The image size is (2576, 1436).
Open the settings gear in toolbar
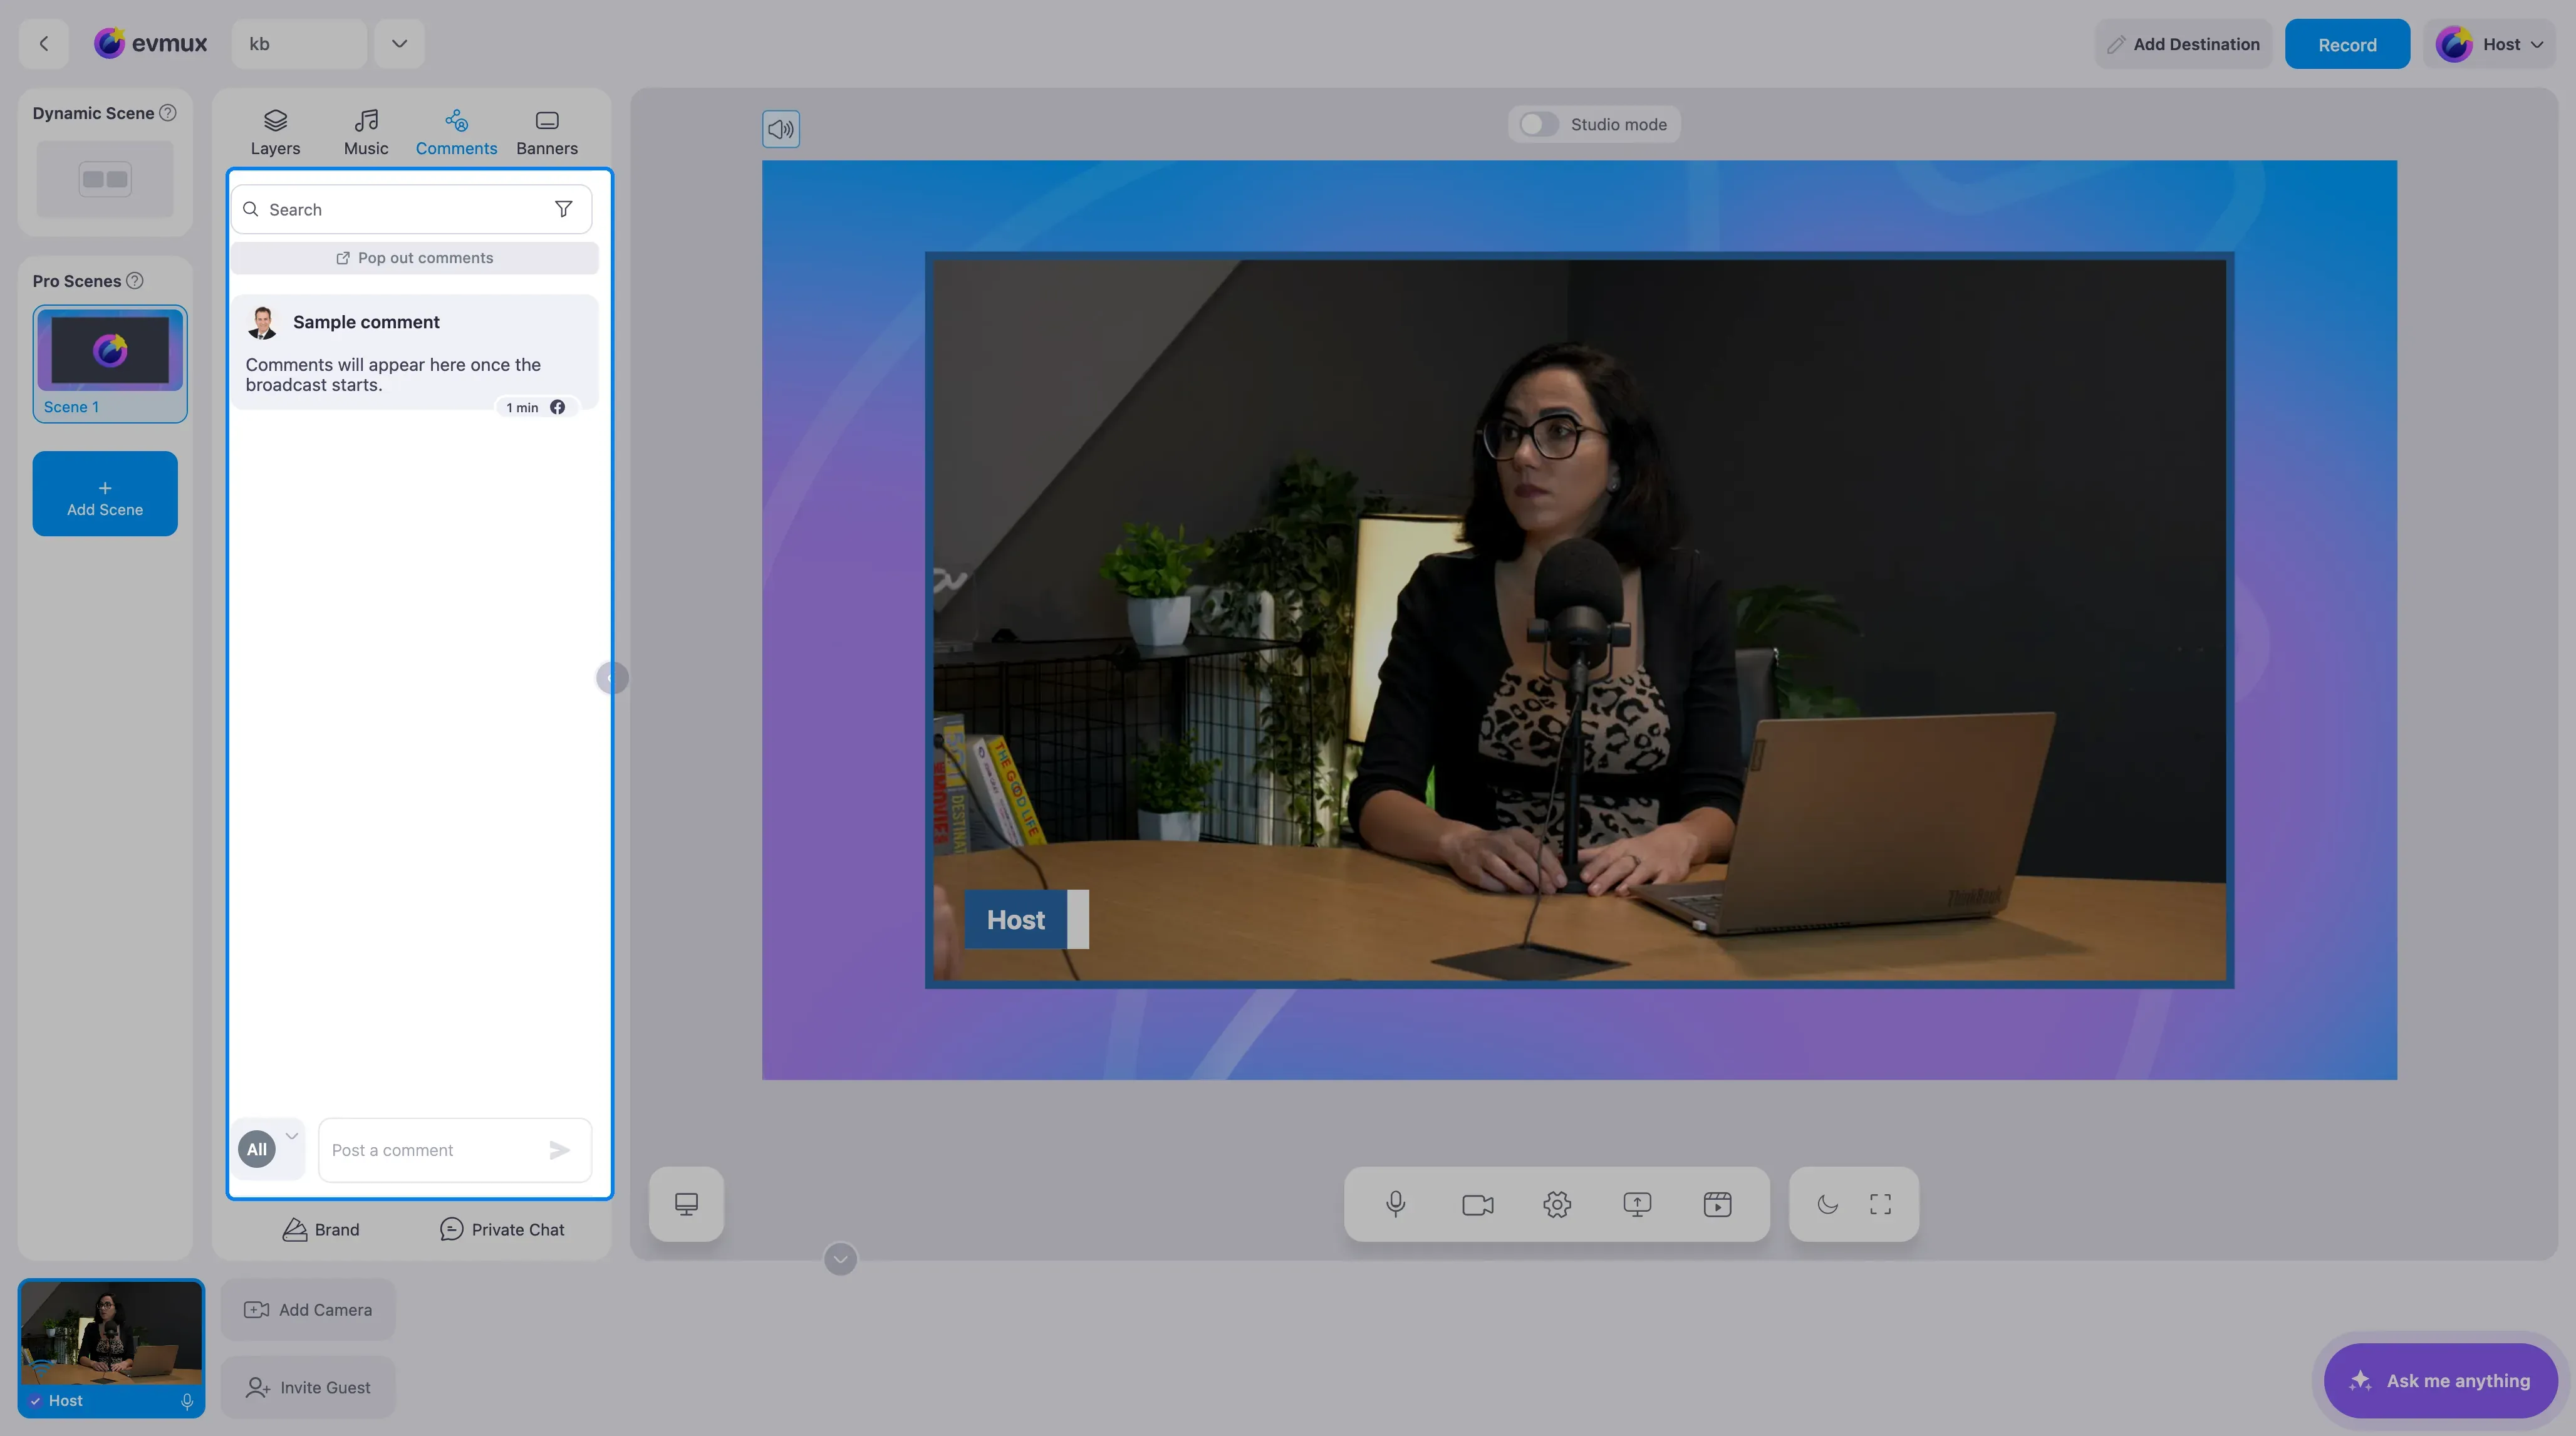click(x=1557, y=1204)
